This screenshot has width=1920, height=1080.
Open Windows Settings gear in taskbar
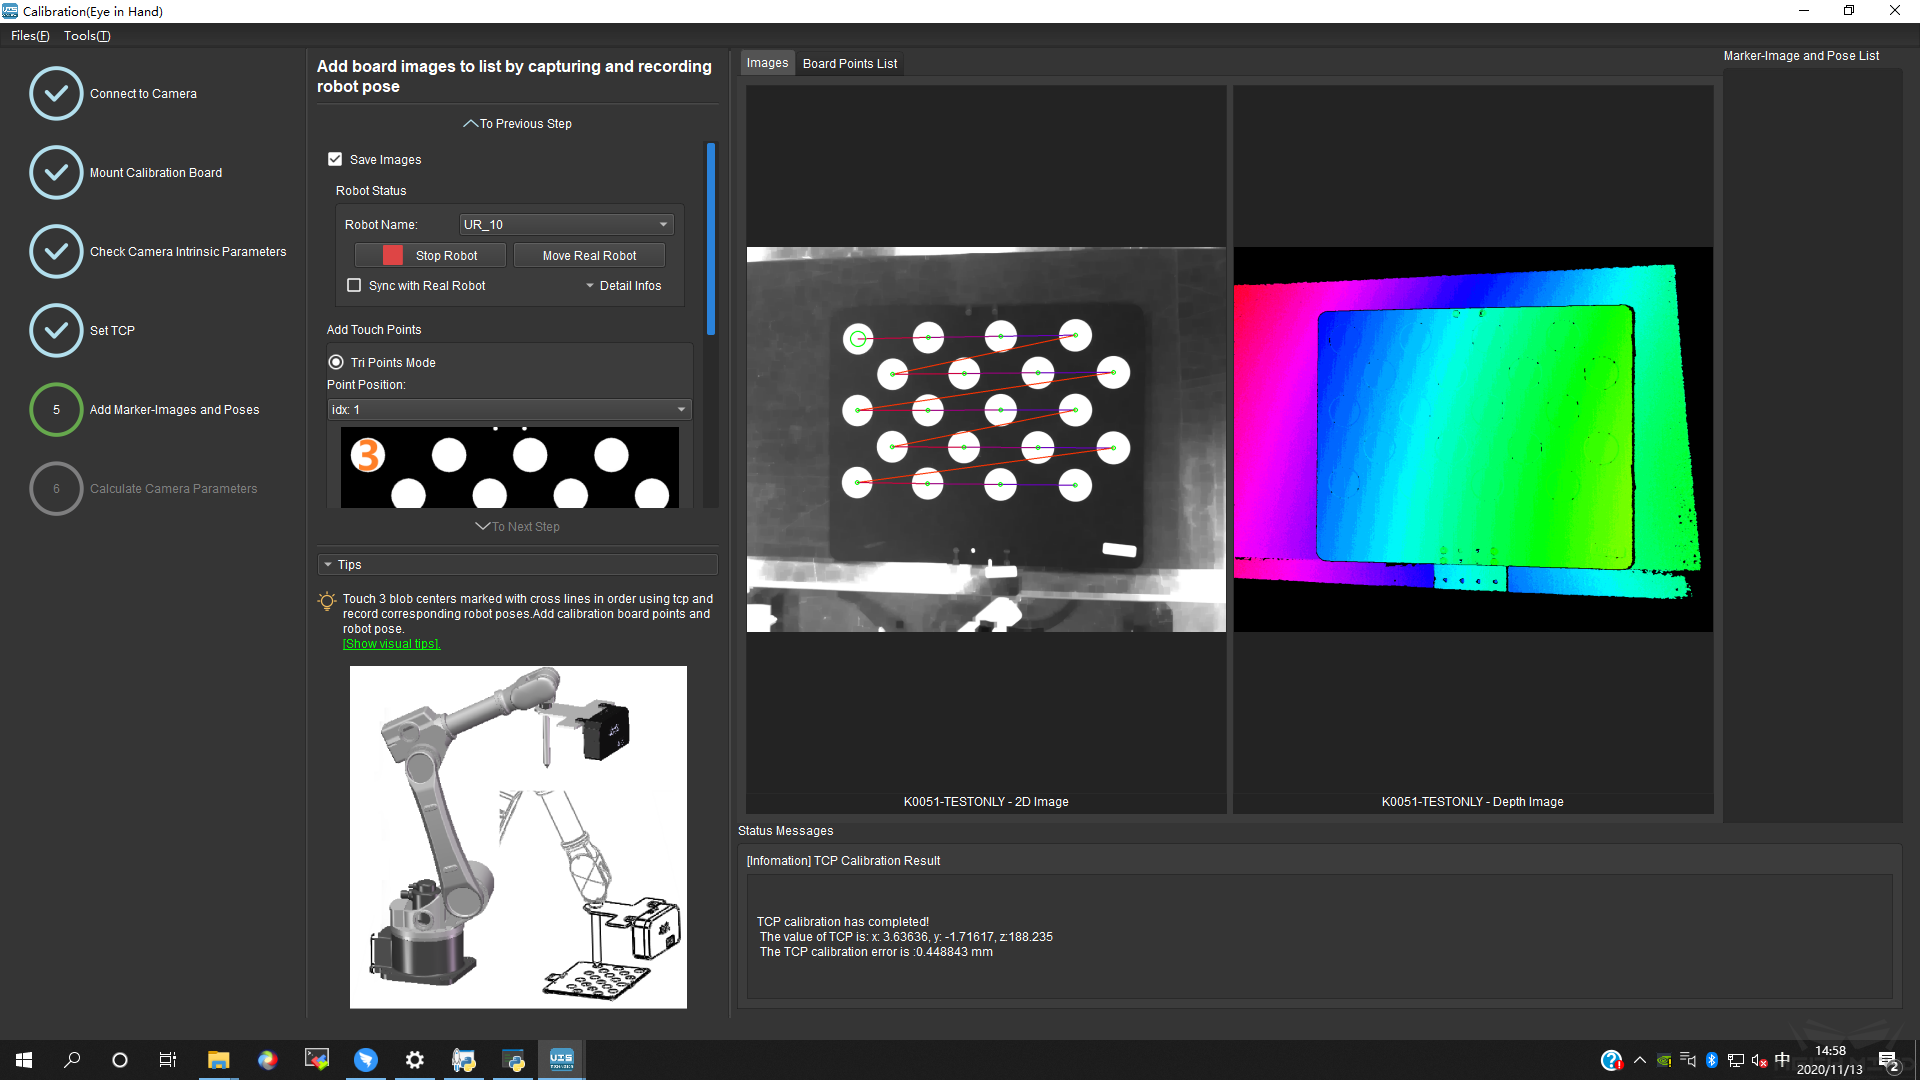click(414, 1060)
